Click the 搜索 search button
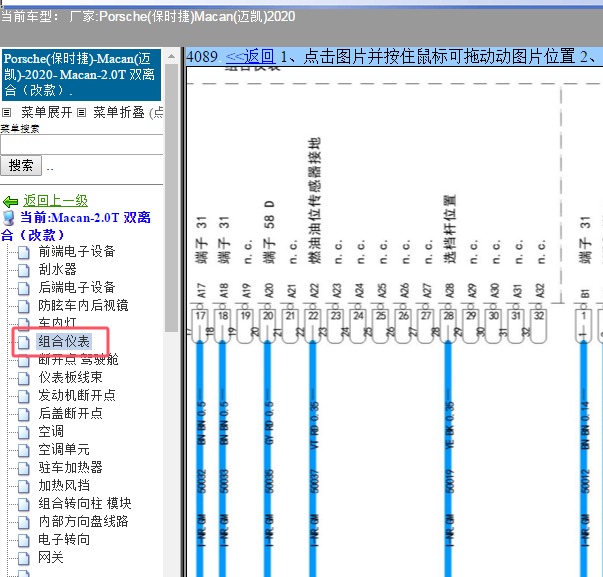 [21, 166]
